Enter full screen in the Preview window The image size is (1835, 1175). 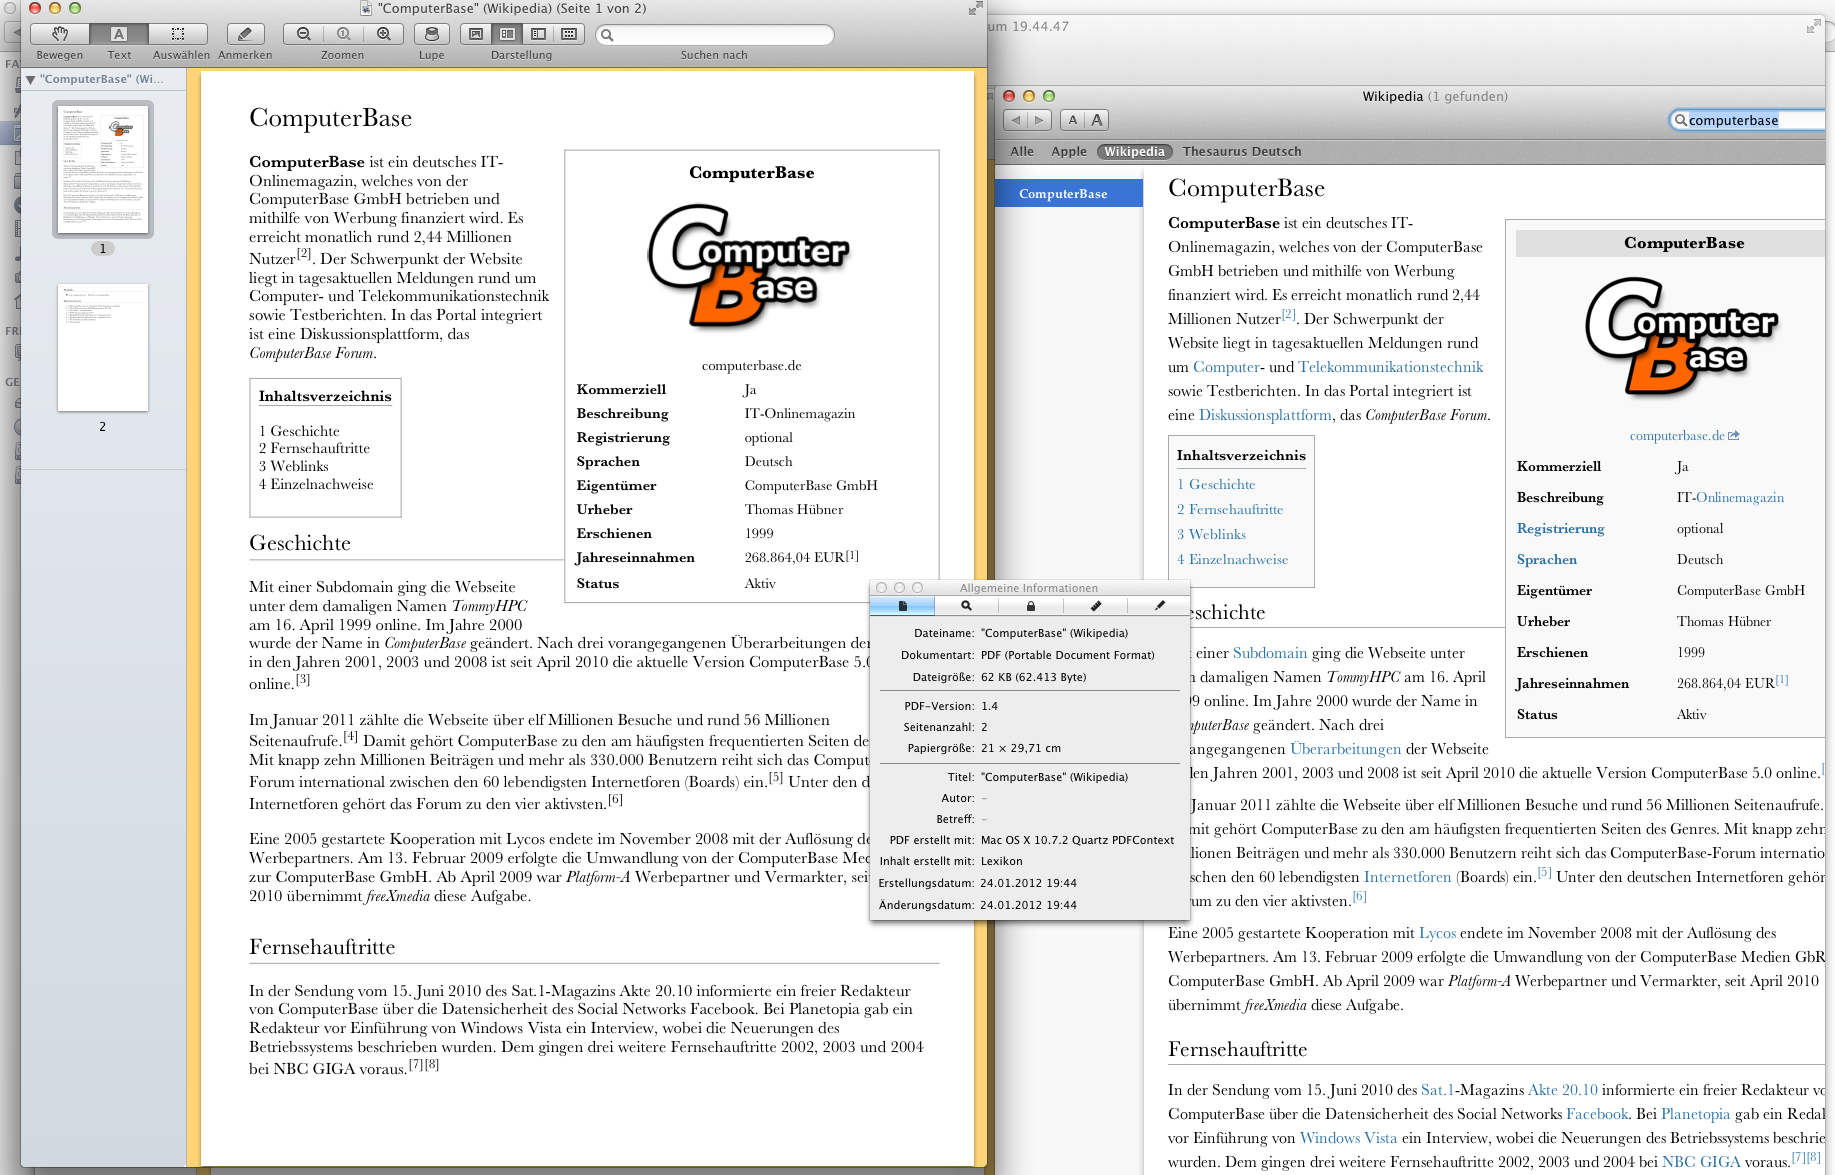[x=975, y=9]
